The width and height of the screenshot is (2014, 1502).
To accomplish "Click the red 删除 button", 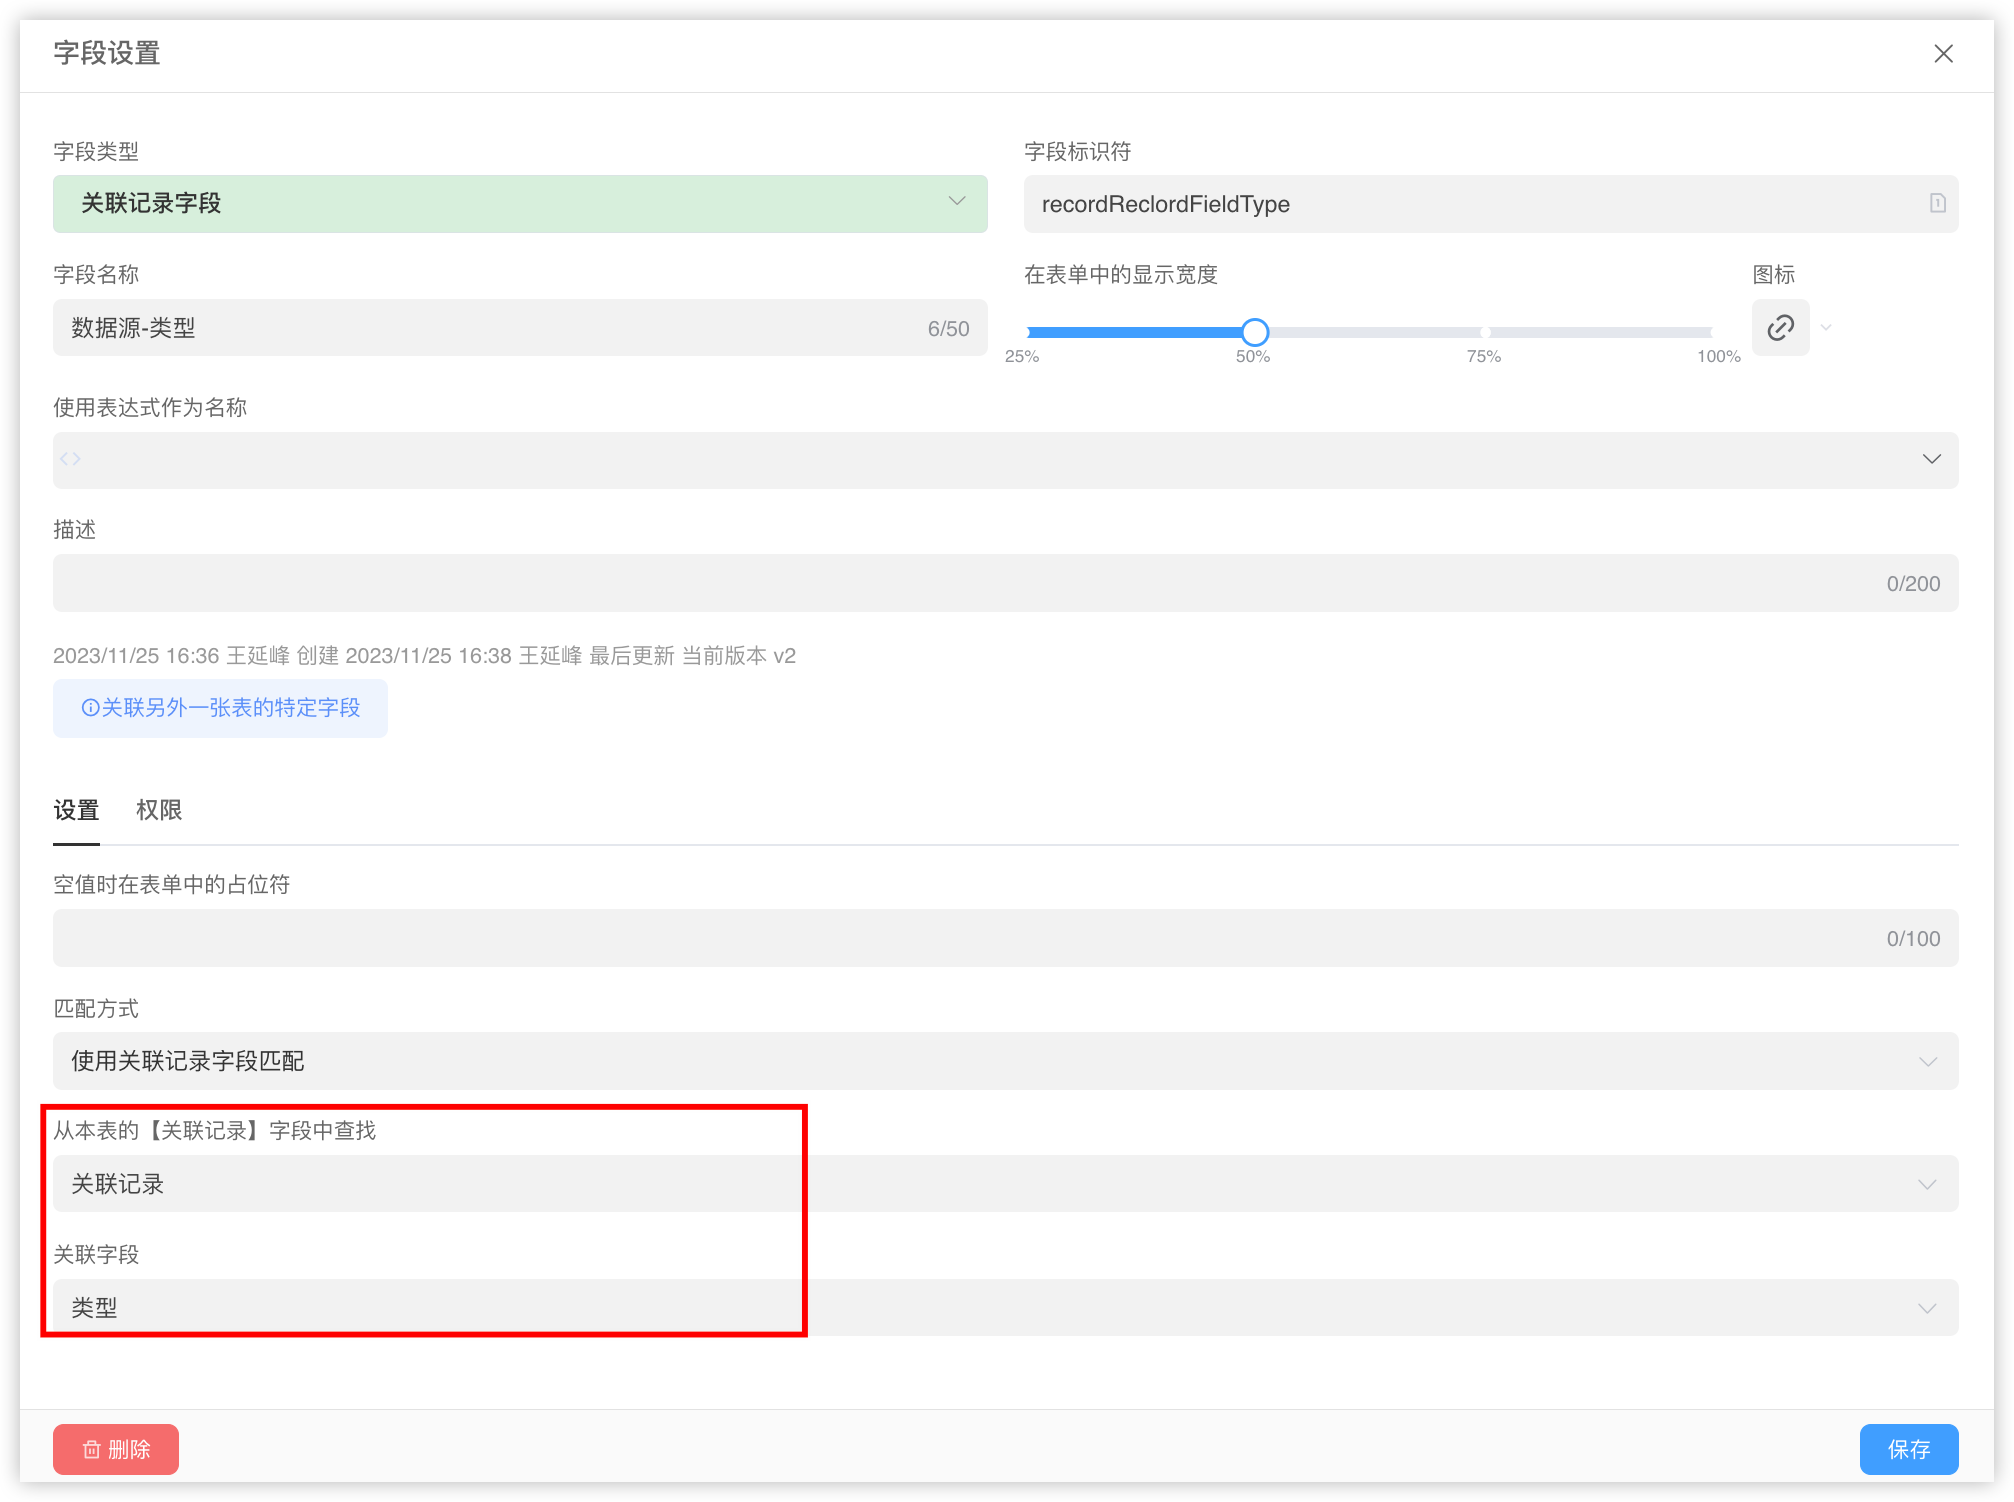I will point(116,1449).
